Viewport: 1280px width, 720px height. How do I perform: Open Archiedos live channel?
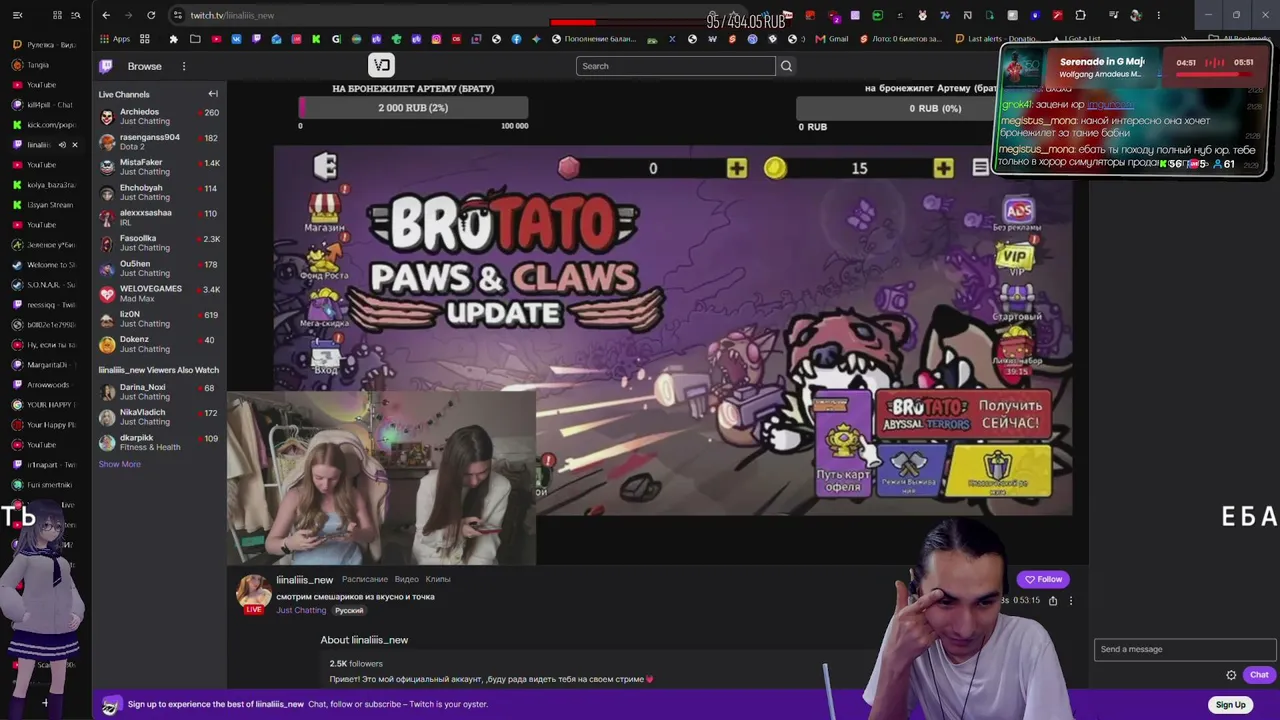click(159, 117)
